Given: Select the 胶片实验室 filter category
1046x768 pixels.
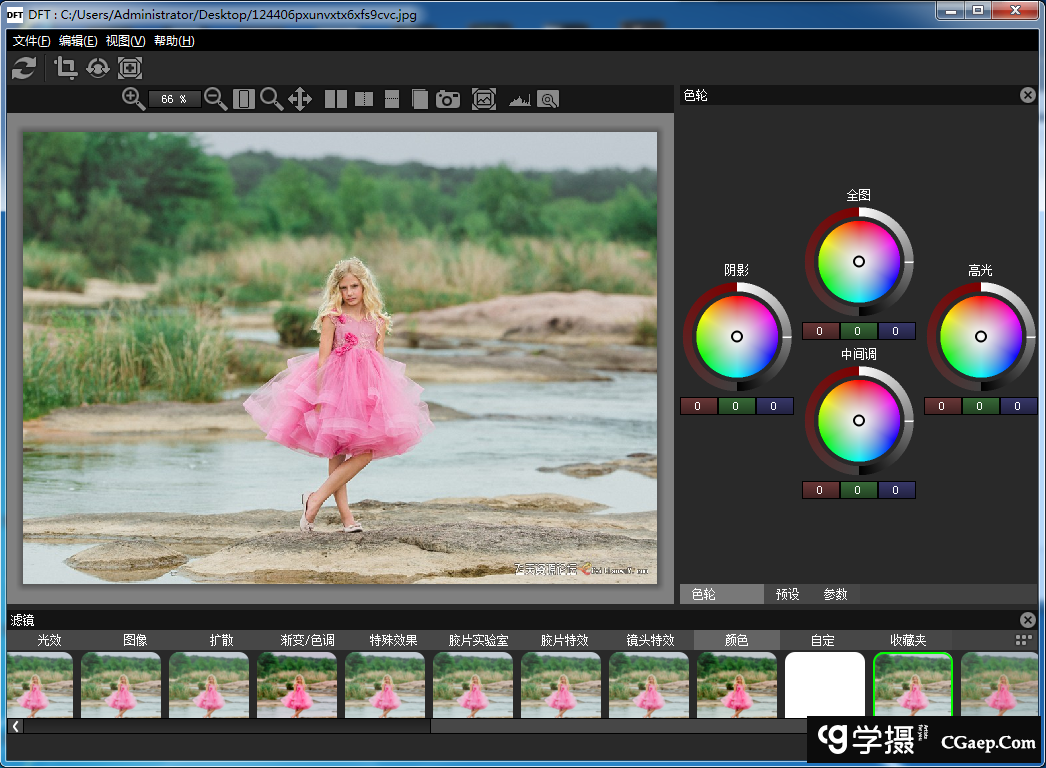Looking at the screenshot, I should tap(478, 640).
